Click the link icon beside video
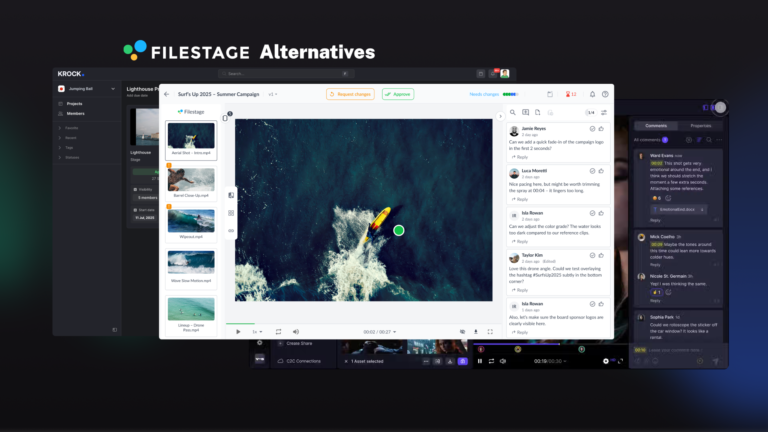The width and height of the screenshot is (768, 432). (231, 231)
